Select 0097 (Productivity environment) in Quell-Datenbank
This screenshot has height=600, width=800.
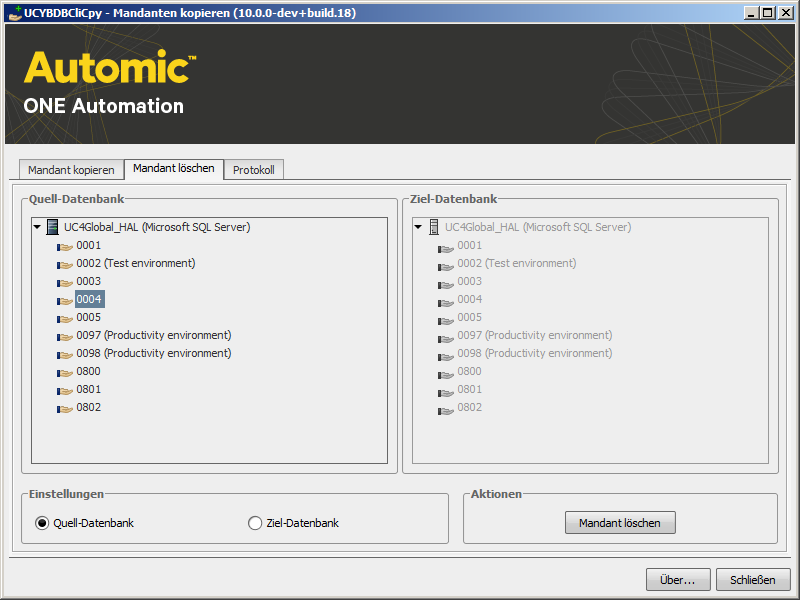point(154,335)
